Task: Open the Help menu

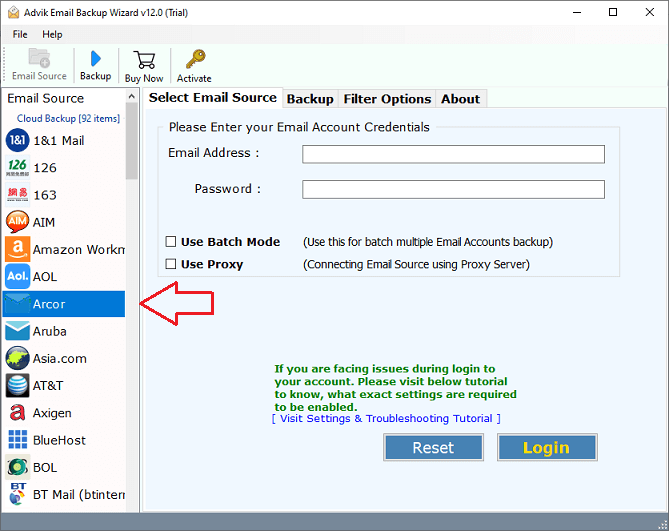Action: coord(52,34)
